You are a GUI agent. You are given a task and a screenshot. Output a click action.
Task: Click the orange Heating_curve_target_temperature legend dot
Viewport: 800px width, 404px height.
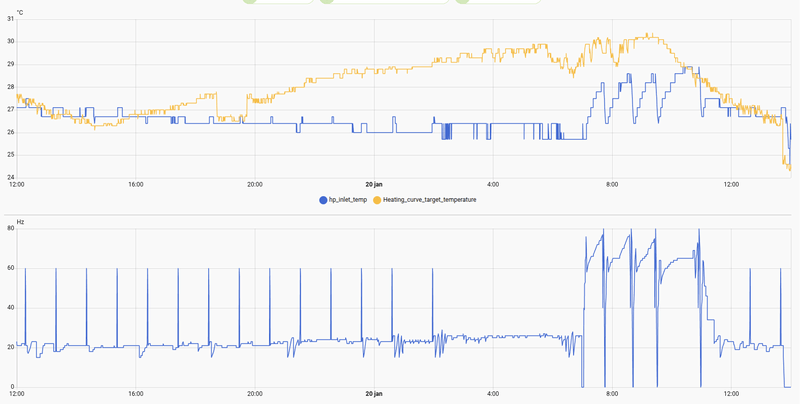(x=377, y=200)
